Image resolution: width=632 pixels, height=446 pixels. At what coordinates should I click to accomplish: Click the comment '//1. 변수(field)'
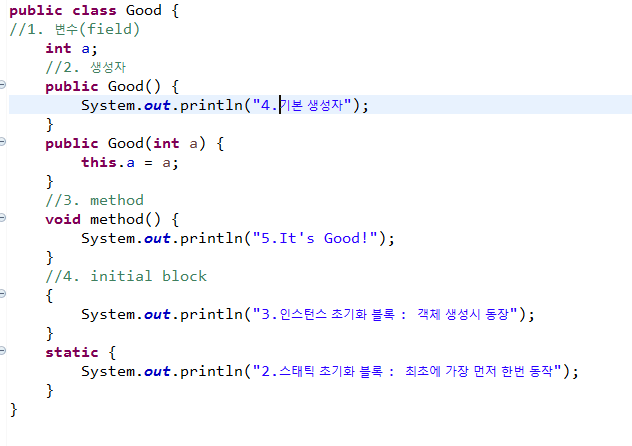tap(75, 29)
